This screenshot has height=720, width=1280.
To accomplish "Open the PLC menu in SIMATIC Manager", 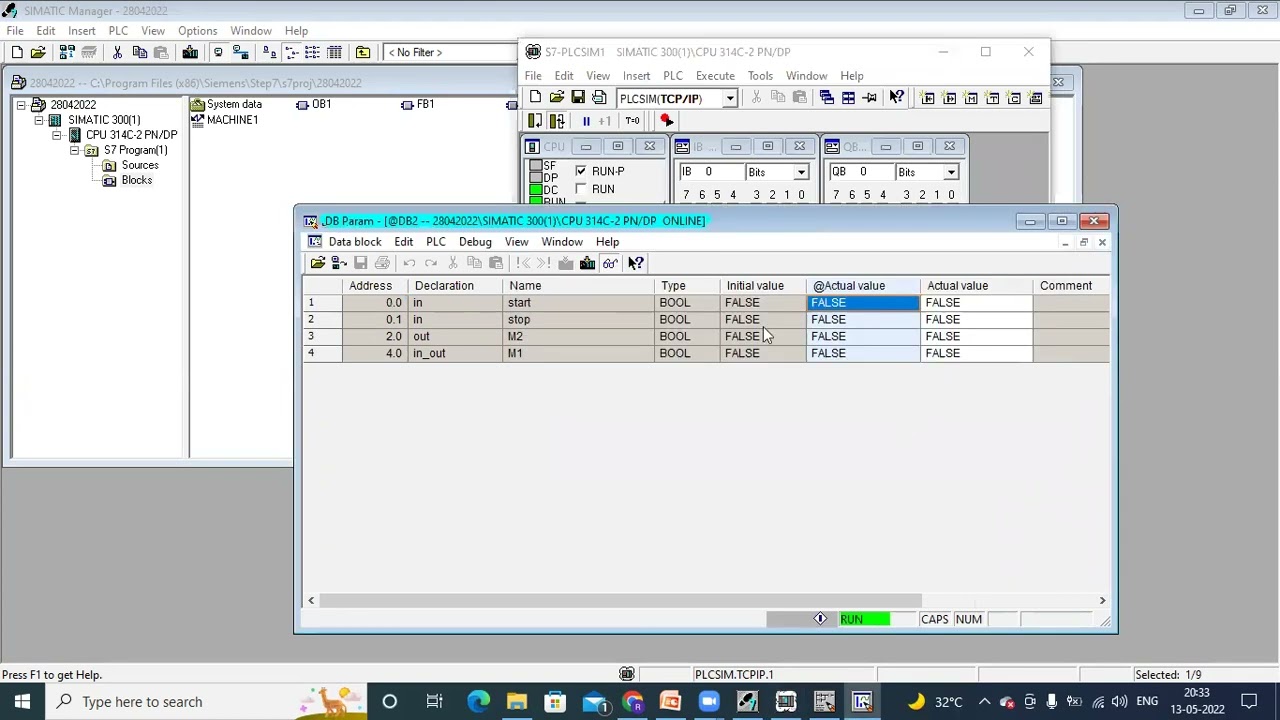I will point(118,31).
